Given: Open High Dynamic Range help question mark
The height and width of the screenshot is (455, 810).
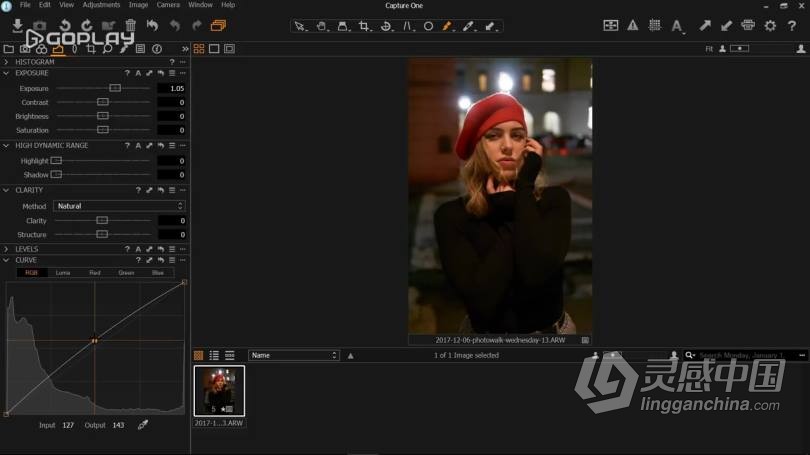Looking at the screenshot, I should coord(127,146).
